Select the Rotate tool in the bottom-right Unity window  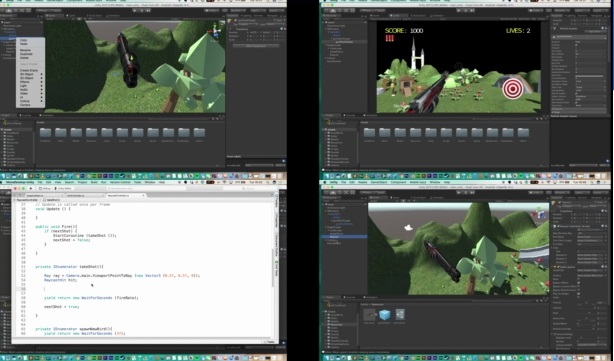tap(340, 192)
